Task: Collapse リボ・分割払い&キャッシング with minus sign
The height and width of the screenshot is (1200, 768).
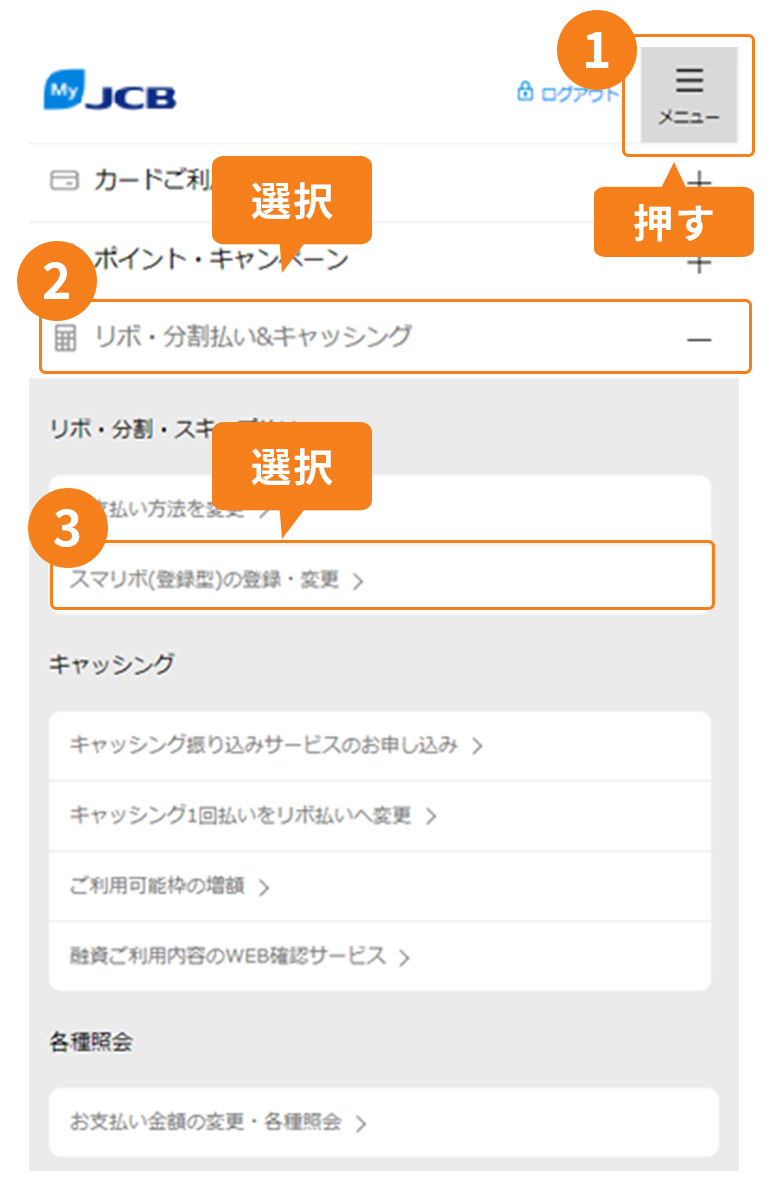Action: point(699,339)
